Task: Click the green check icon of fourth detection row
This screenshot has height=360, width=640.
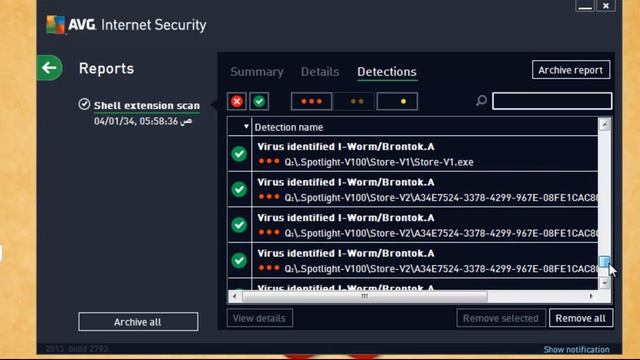Action: (x=239, y=260)
